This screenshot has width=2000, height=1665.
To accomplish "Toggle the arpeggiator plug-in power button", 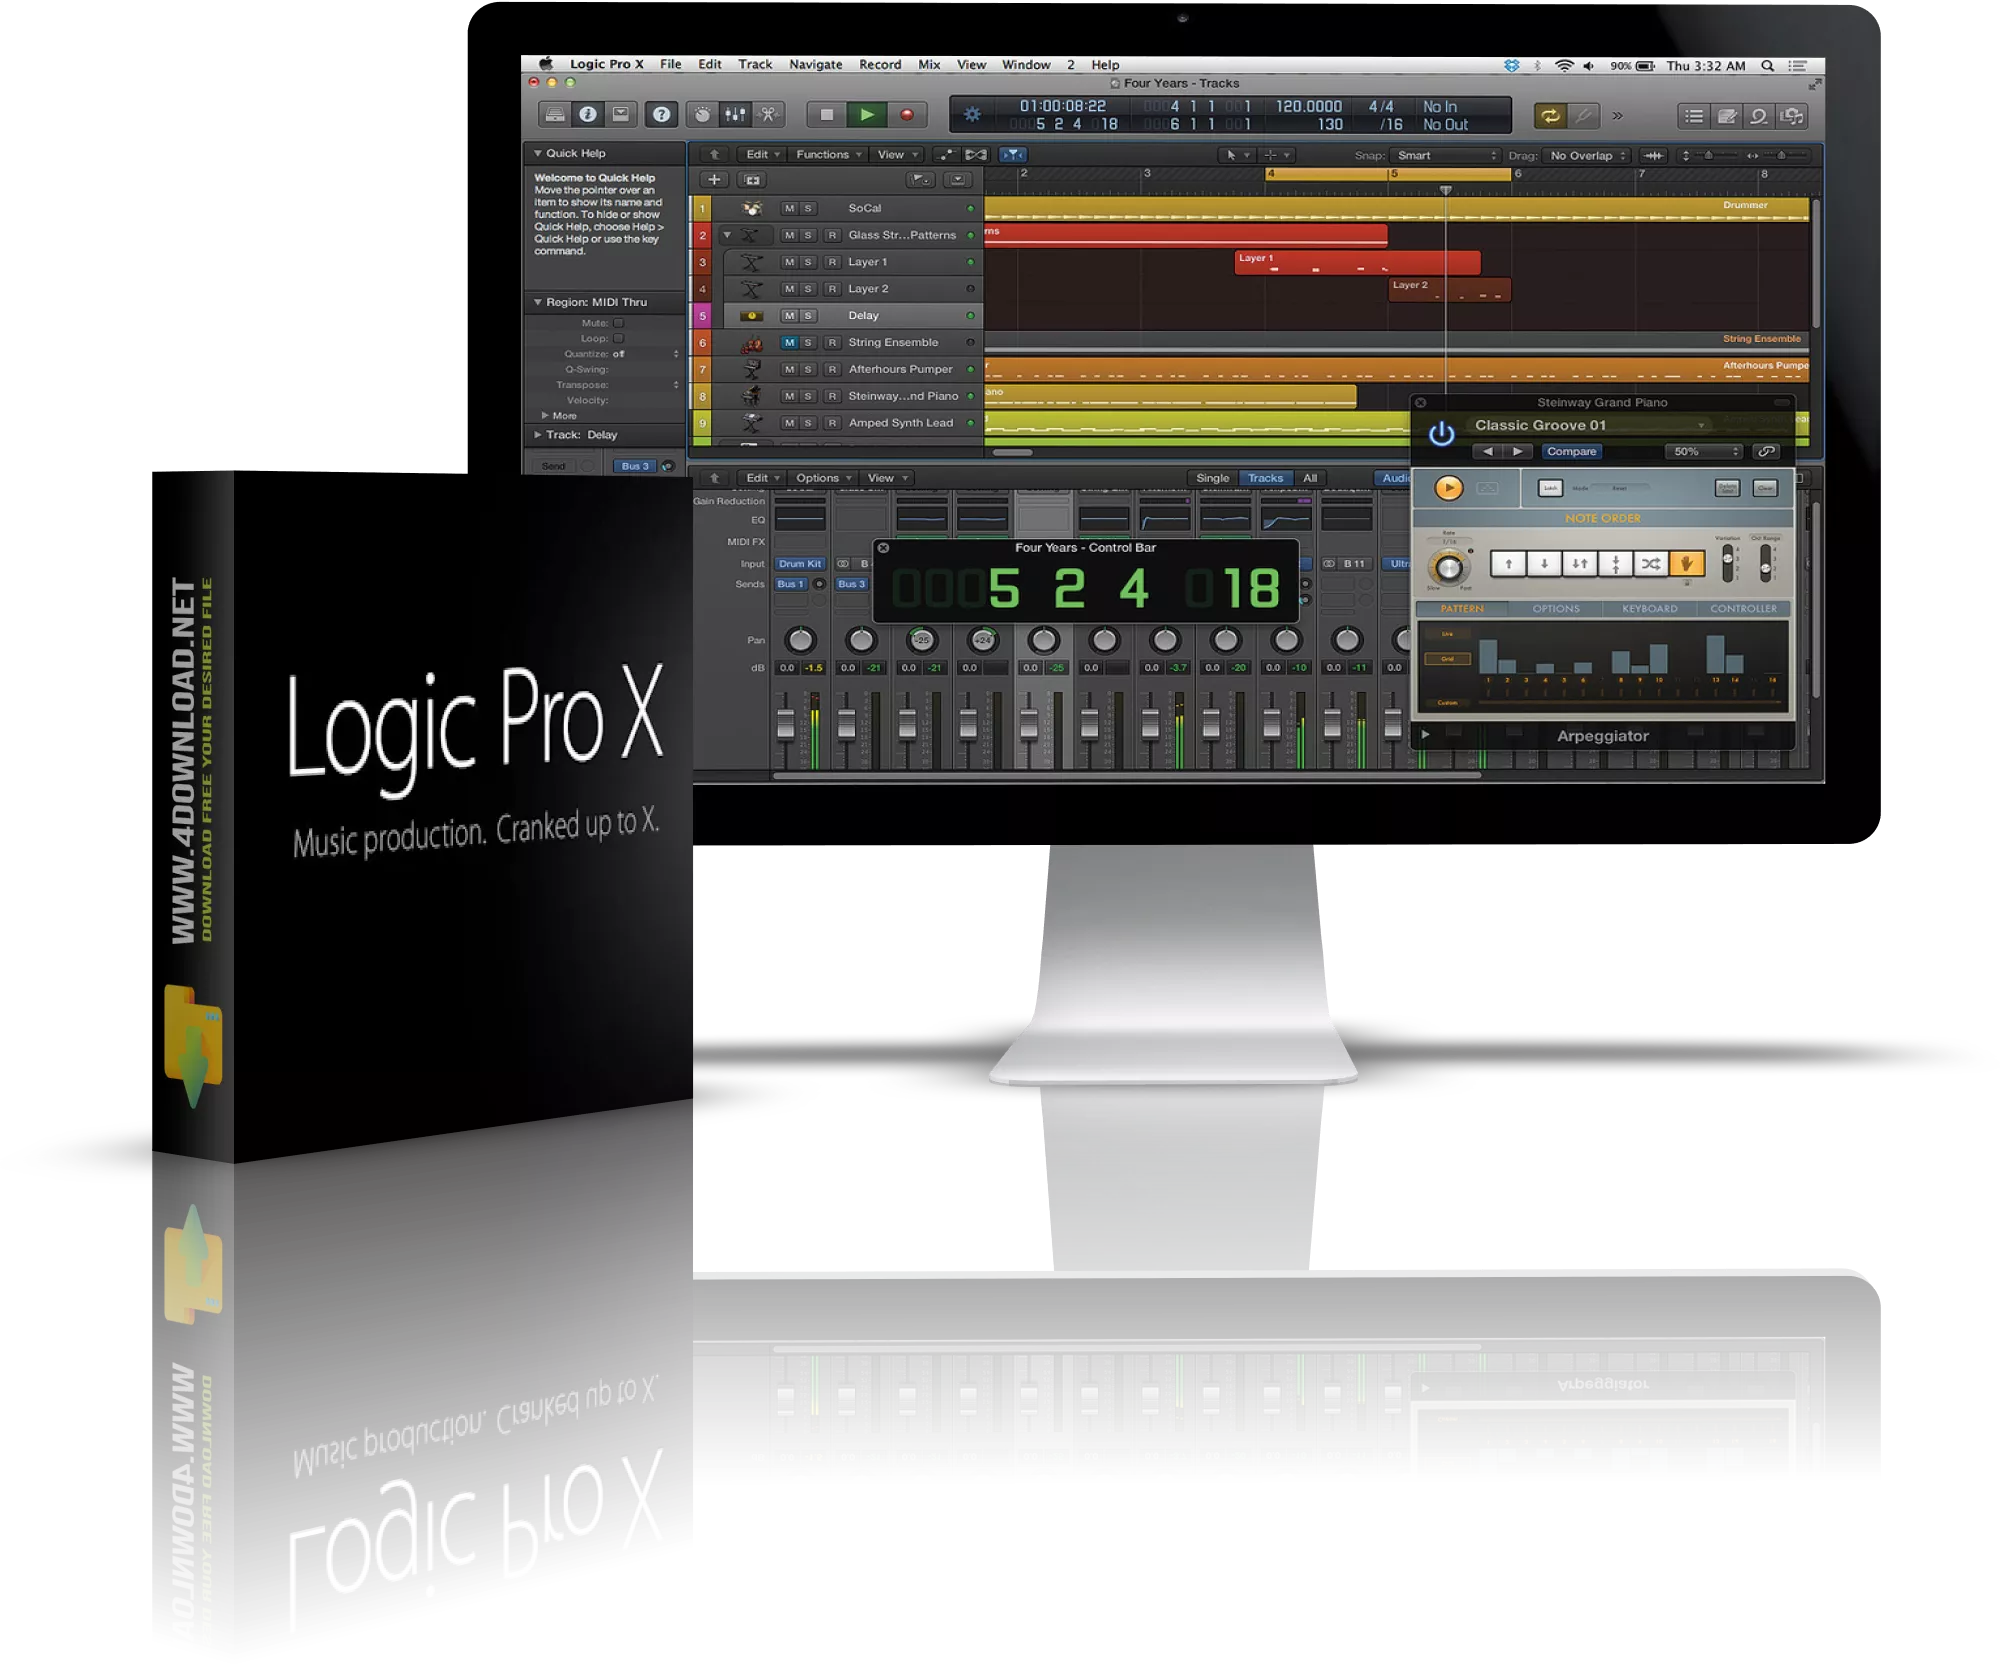I will 1441,434.
